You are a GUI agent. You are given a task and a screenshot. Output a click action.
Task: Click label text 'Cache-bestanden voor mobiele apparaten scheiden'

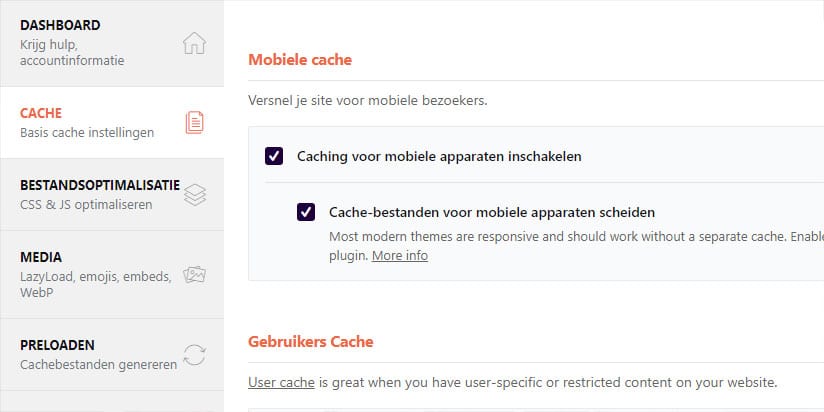click(x=492, y=212)
